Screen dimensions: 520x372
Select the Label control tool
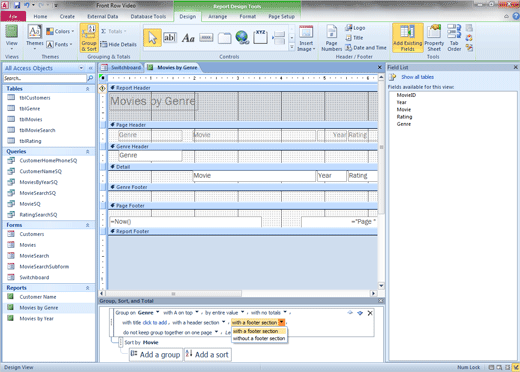coord(188,38)
